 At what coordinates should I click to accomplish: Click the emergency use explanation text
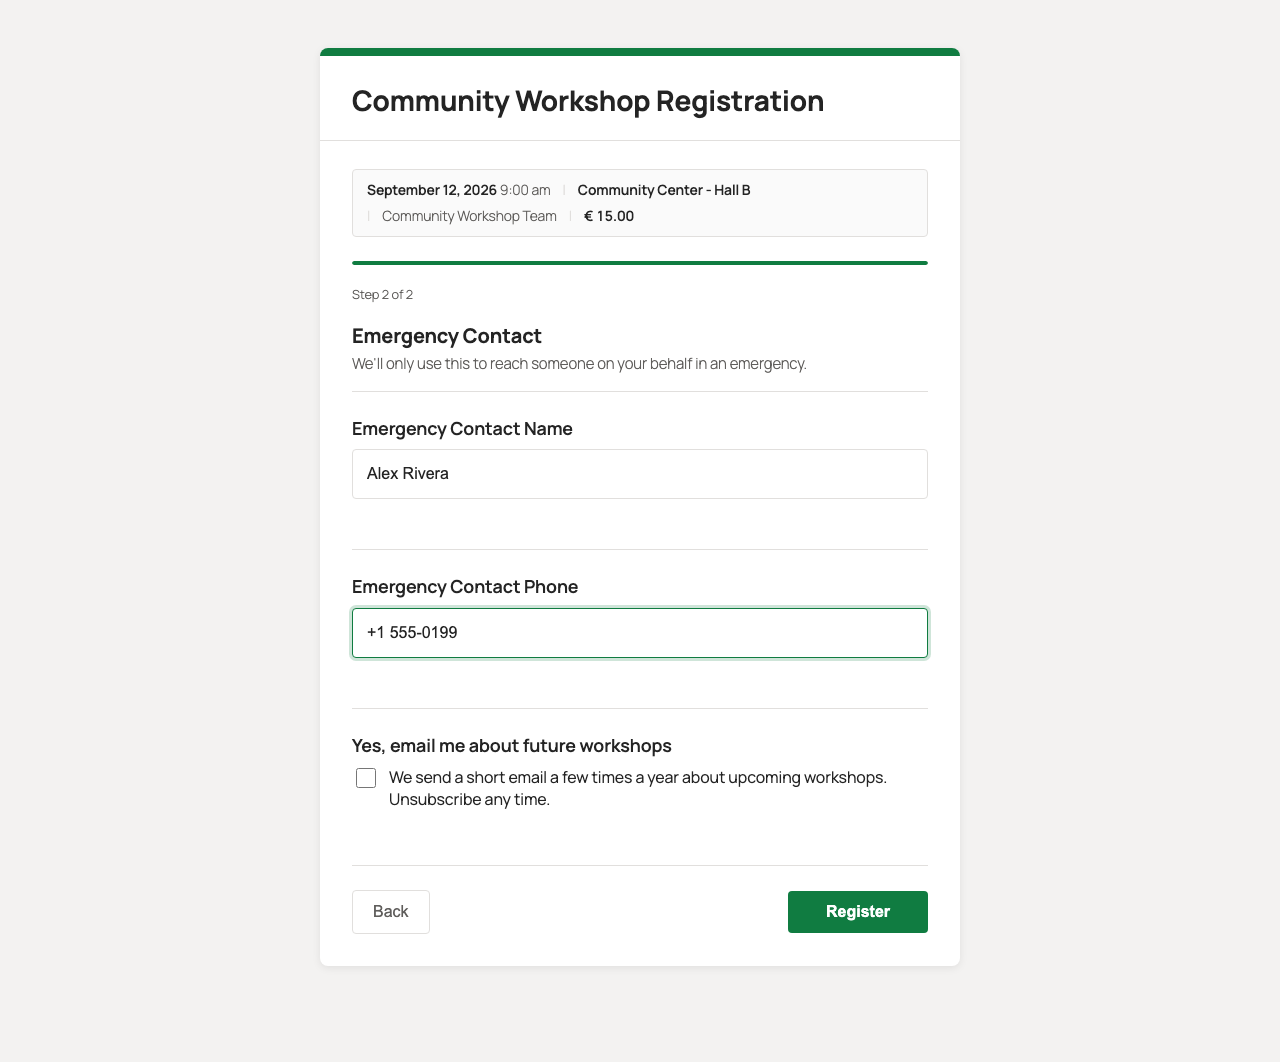[579, 364]
